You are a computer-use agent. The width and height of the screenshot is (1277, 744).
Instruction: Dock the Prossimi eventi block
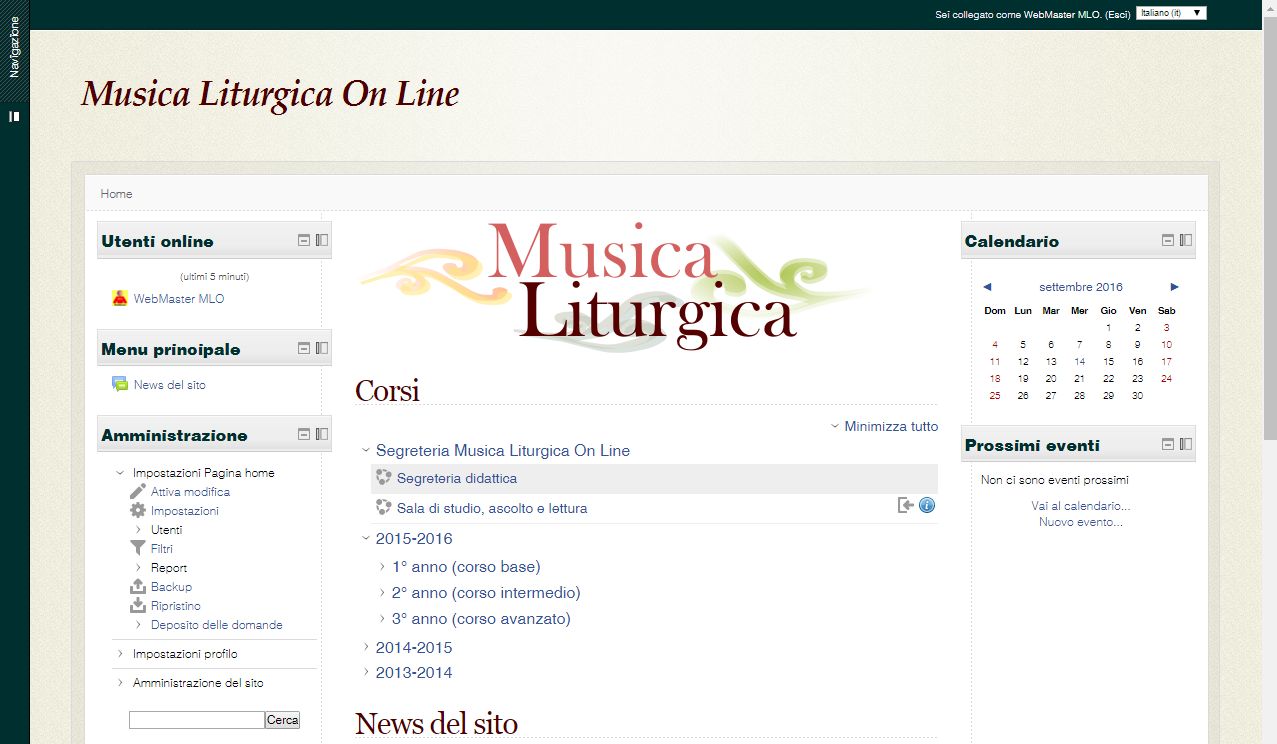(1186, 444)
